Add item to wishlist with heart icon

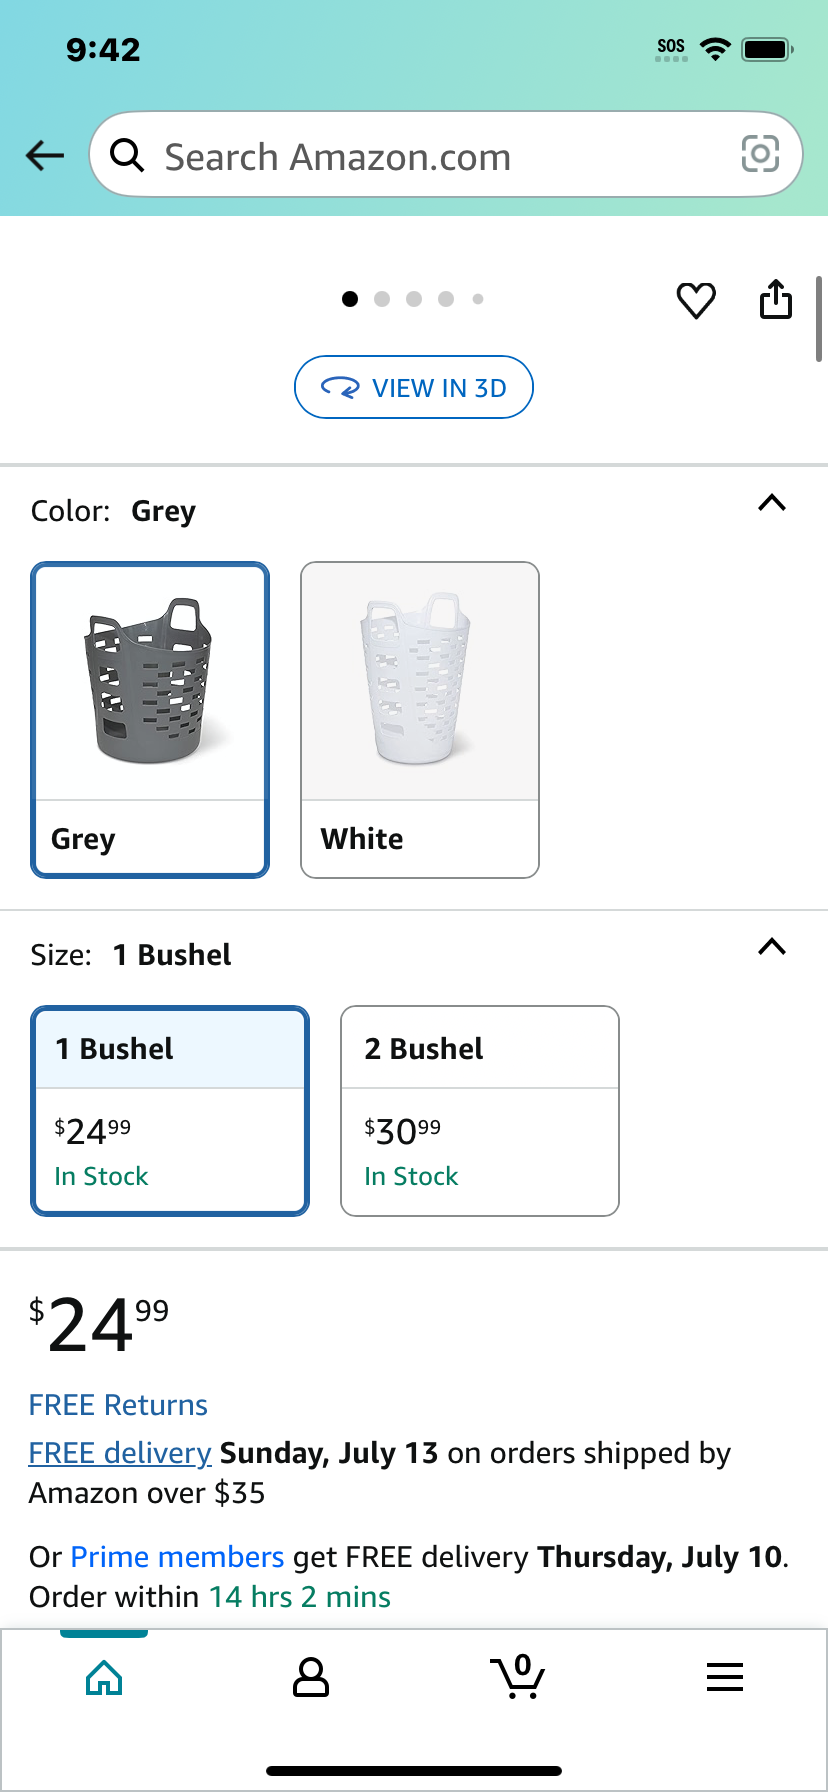tap(696, 300)
